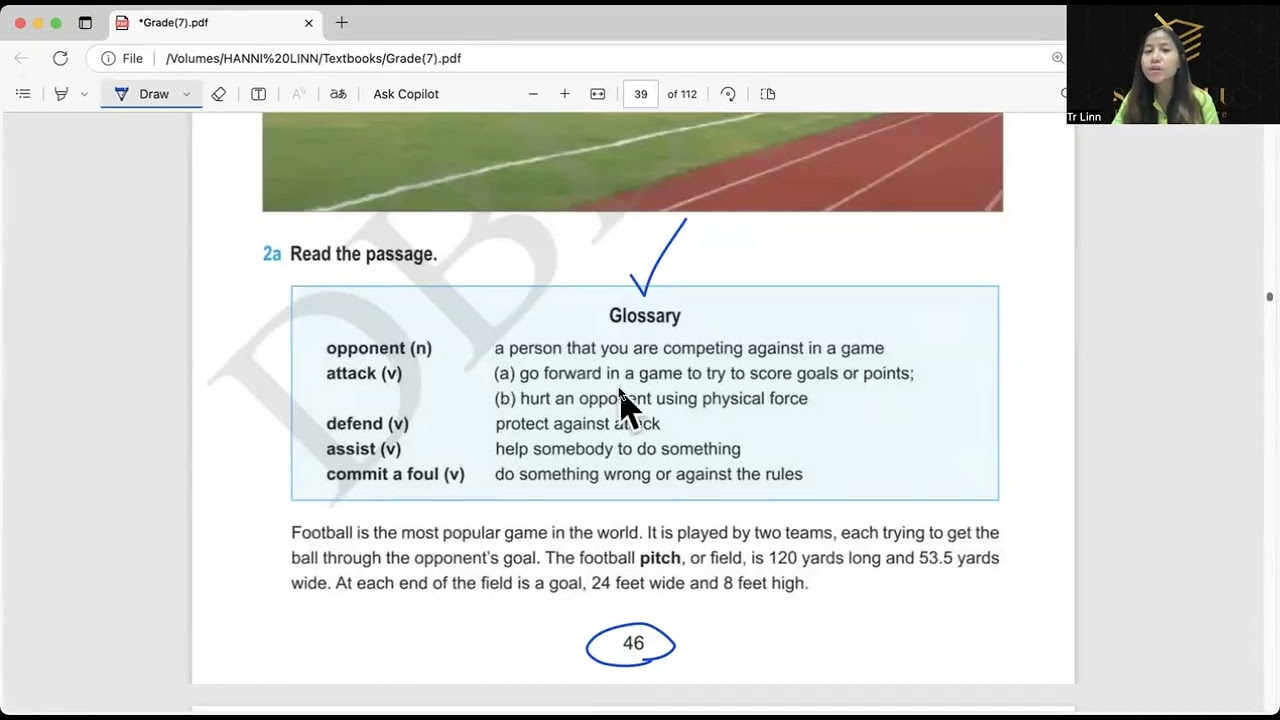Image resolution: width=1280 pixels, height=720 pixels.
Task: Click the browser Back arrow
Action: pyautogui.click(x=21, y=58)
